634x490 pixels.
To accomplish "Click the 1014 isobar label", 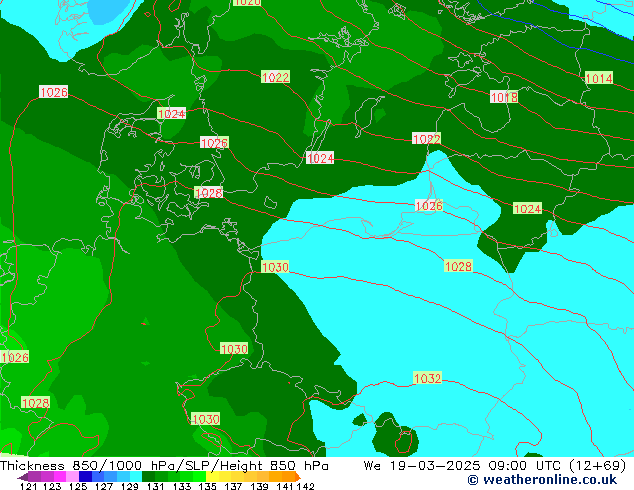I will tap(599, 78).
